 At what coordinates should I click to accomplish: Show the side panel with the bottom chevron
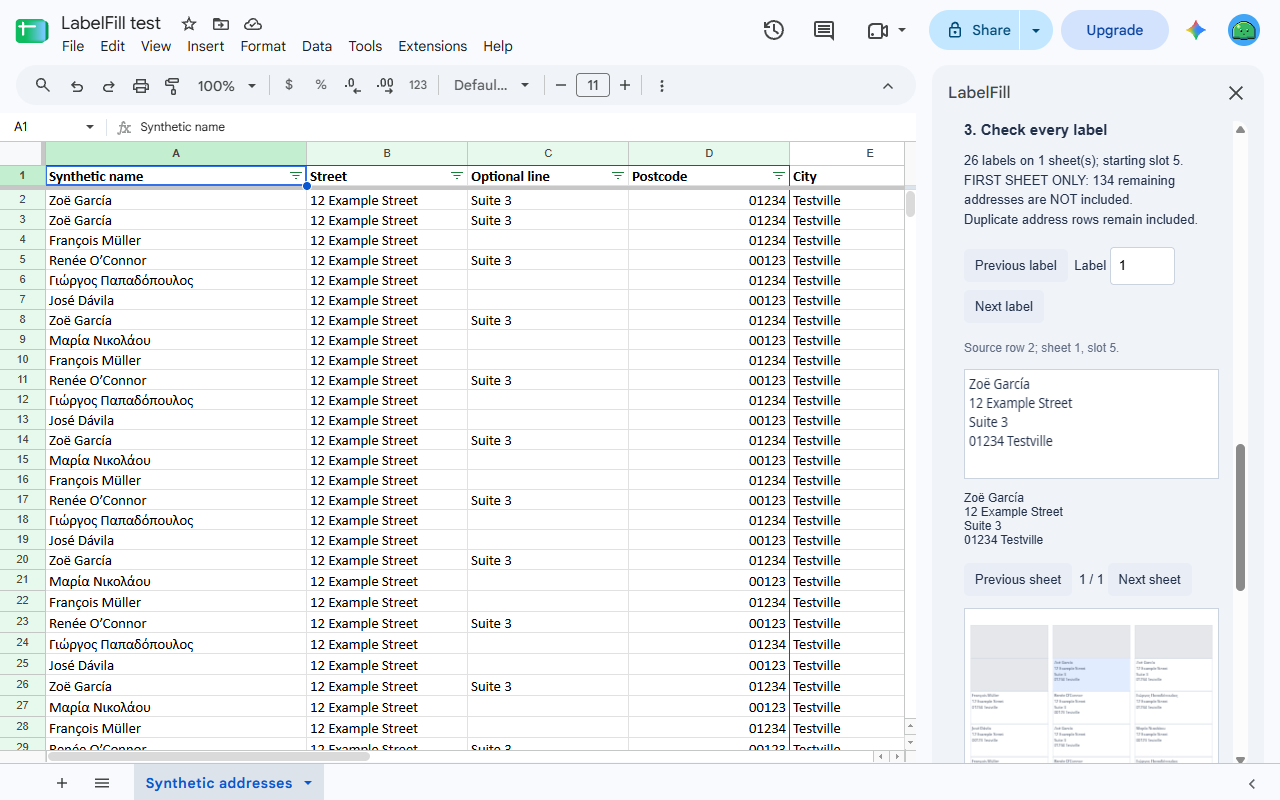[x=1252, y=784]
